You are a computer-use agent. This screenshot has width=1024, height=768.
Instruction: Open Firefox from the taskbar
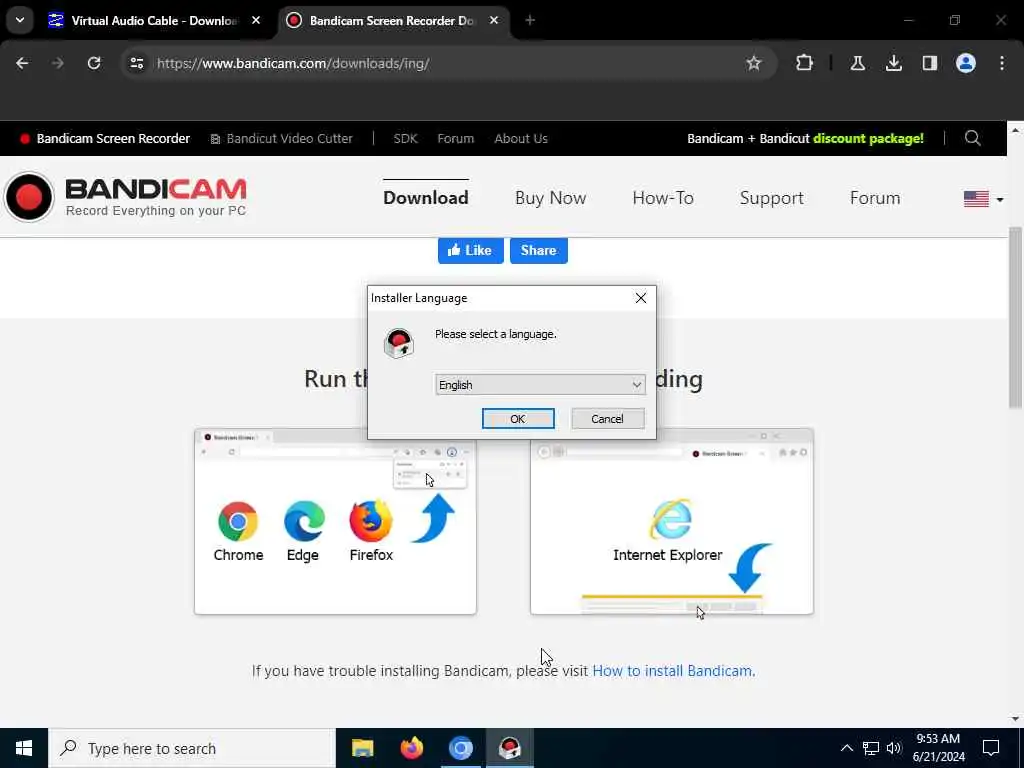coord(411,748)
